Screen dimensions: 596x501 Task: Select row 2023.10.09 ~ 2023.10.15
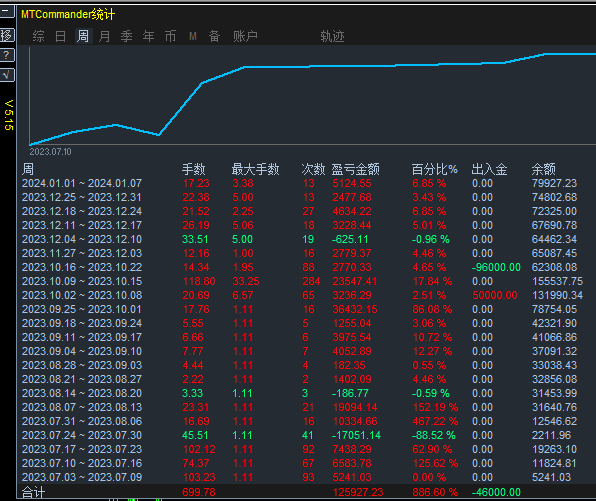coord(302,281)
